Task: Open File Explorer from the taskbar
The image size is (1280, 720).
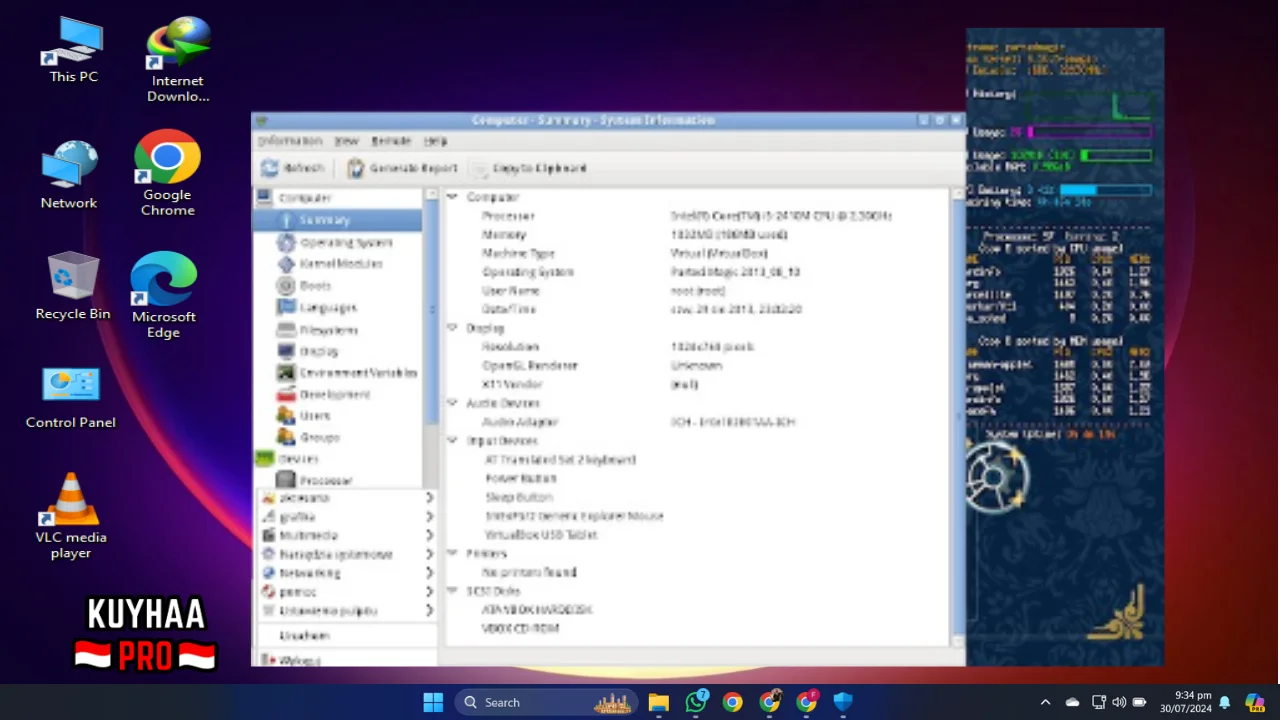Action: [x=658, y=702]
